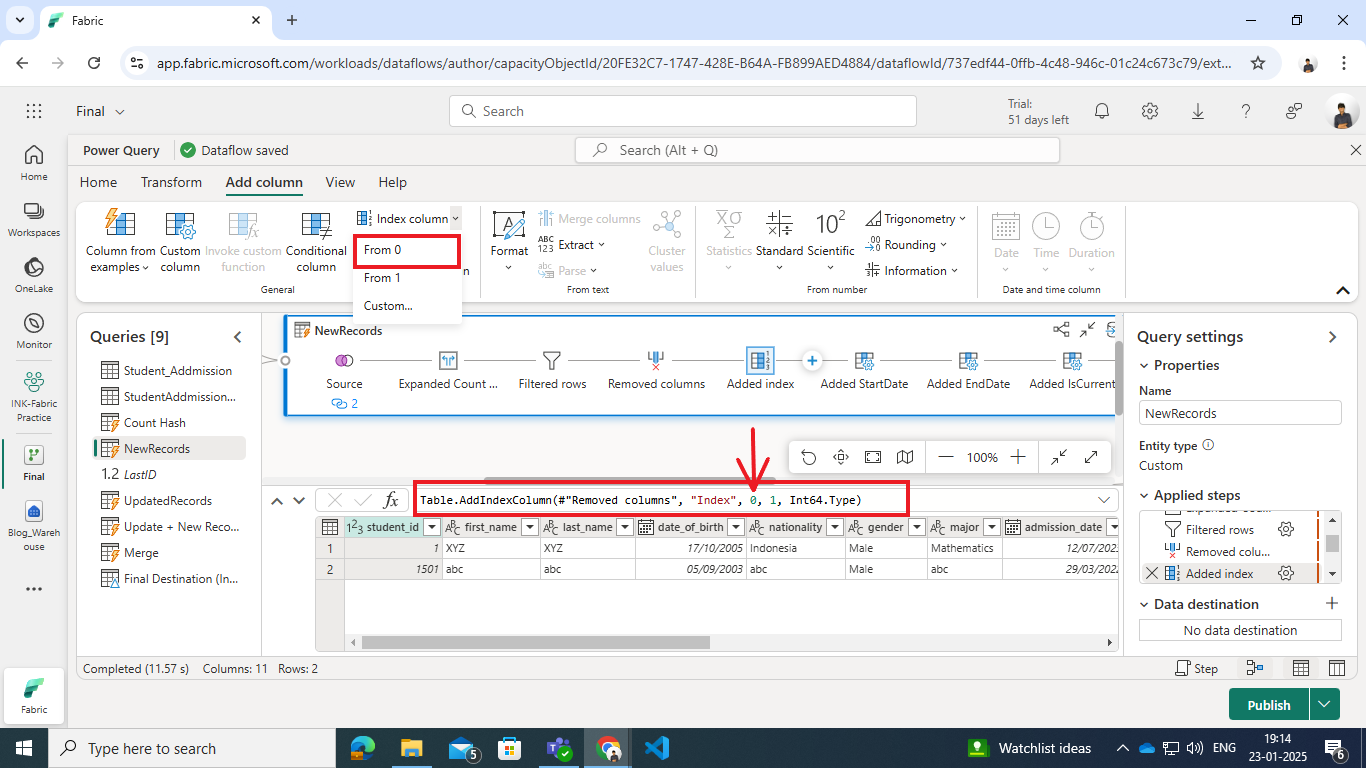Open the Home ribbon tab
1366x768 pixels.
[x=98, y=182]
